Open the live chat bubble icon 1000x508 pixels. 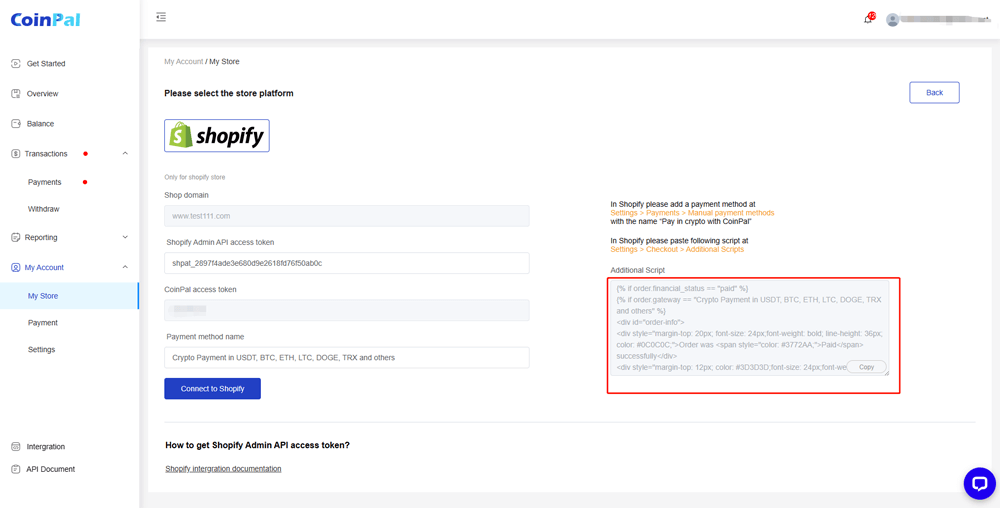(979, 484)
